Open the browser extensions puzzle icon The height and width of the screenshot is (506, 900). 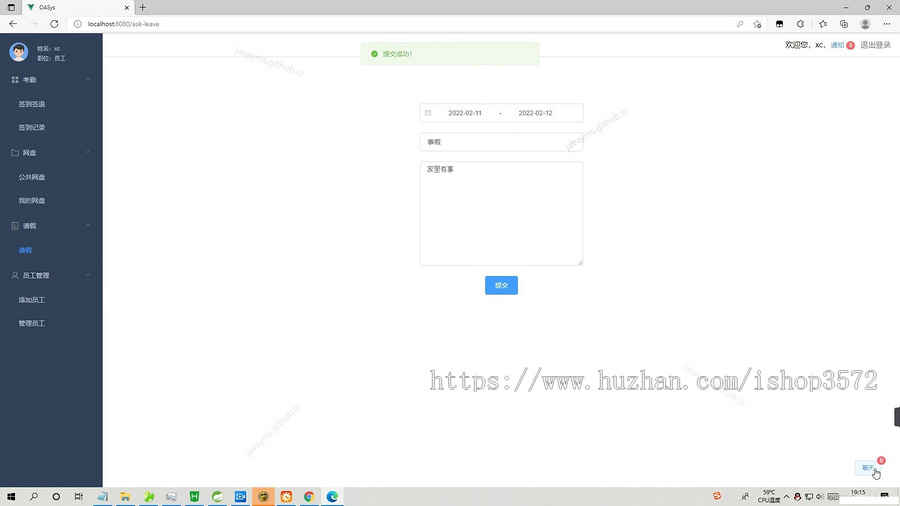(800, 24)
